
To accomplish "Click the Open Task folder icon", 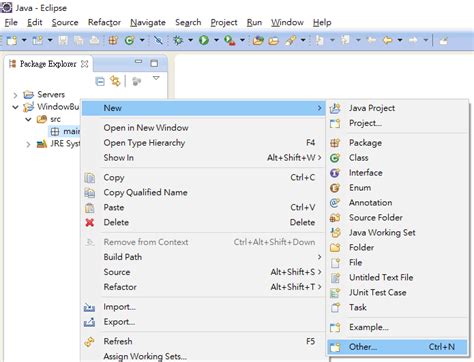I will (273, 41).
